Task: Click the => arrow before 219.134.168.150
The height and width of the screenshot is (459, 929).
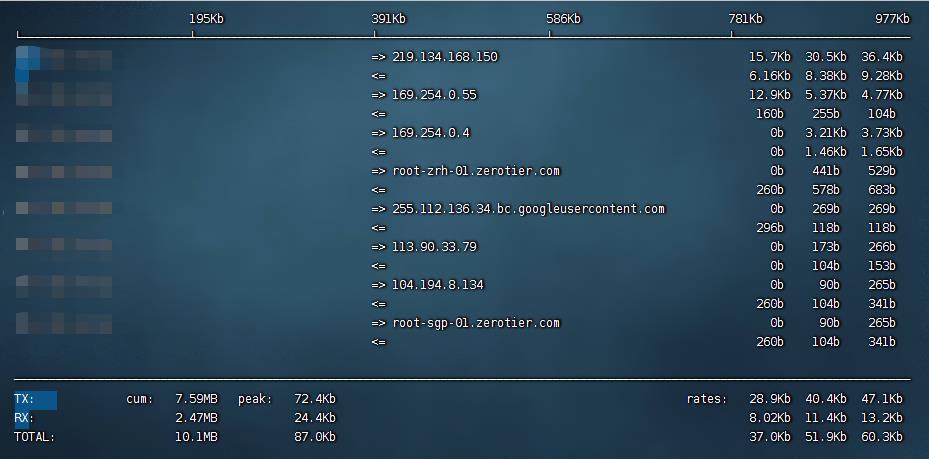Action: pyautogui.click(x=379, y=57)
